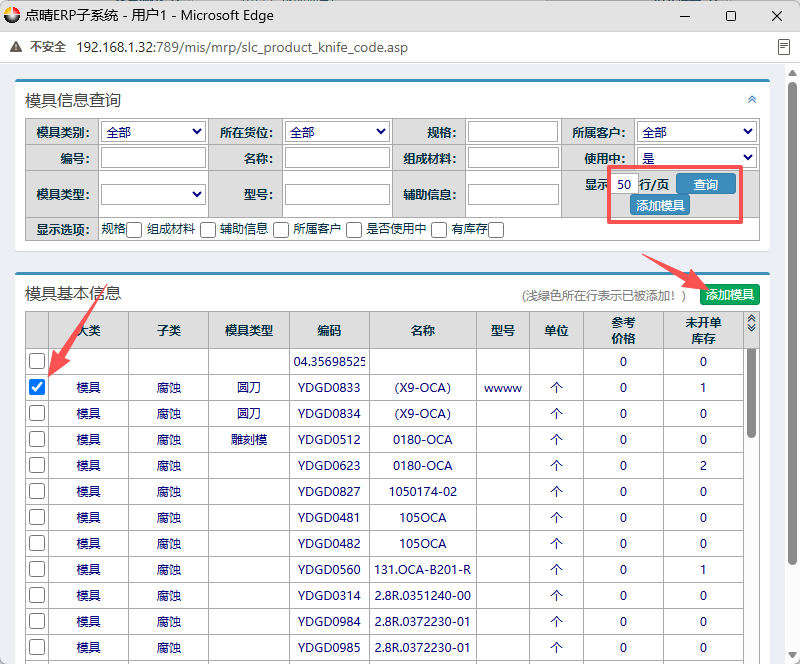This screenshot has width=800, height=664.
Task: Click the not-secure warning triangle icon
Action: (16, 47)
